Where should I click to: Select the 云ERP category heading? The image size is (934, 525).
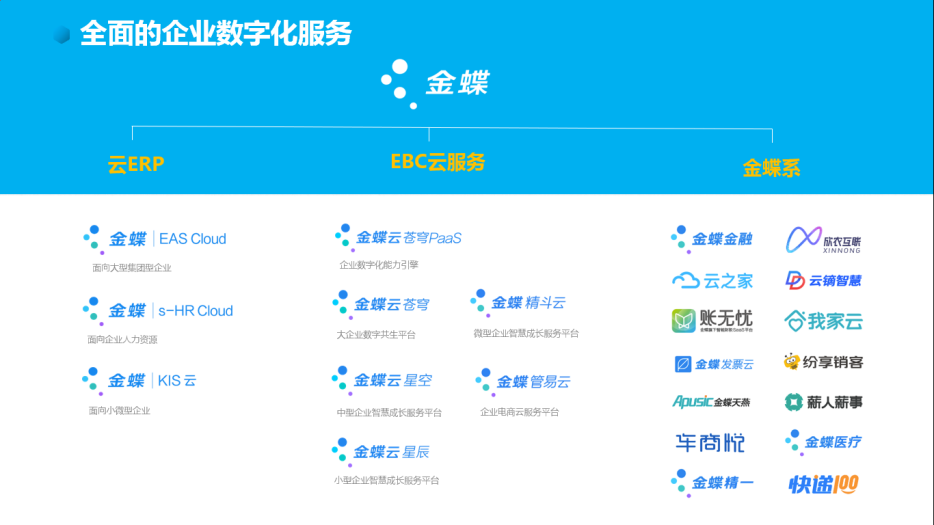[x=136, y=164]
